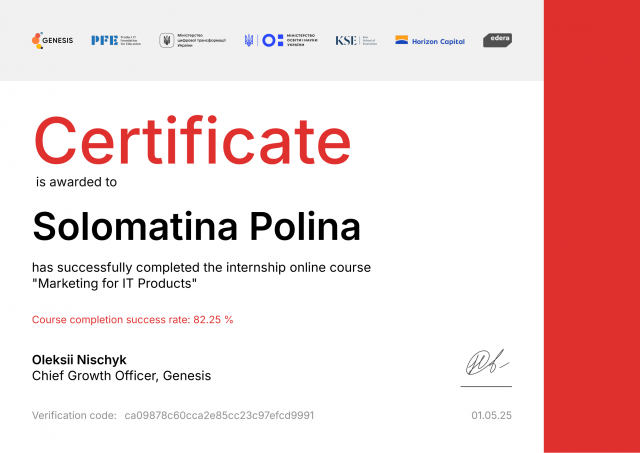Image resolution: width=640 pixels, height=453 pixels.
Task: Click the PFE foundation logo
Action: tap(115, 40)
